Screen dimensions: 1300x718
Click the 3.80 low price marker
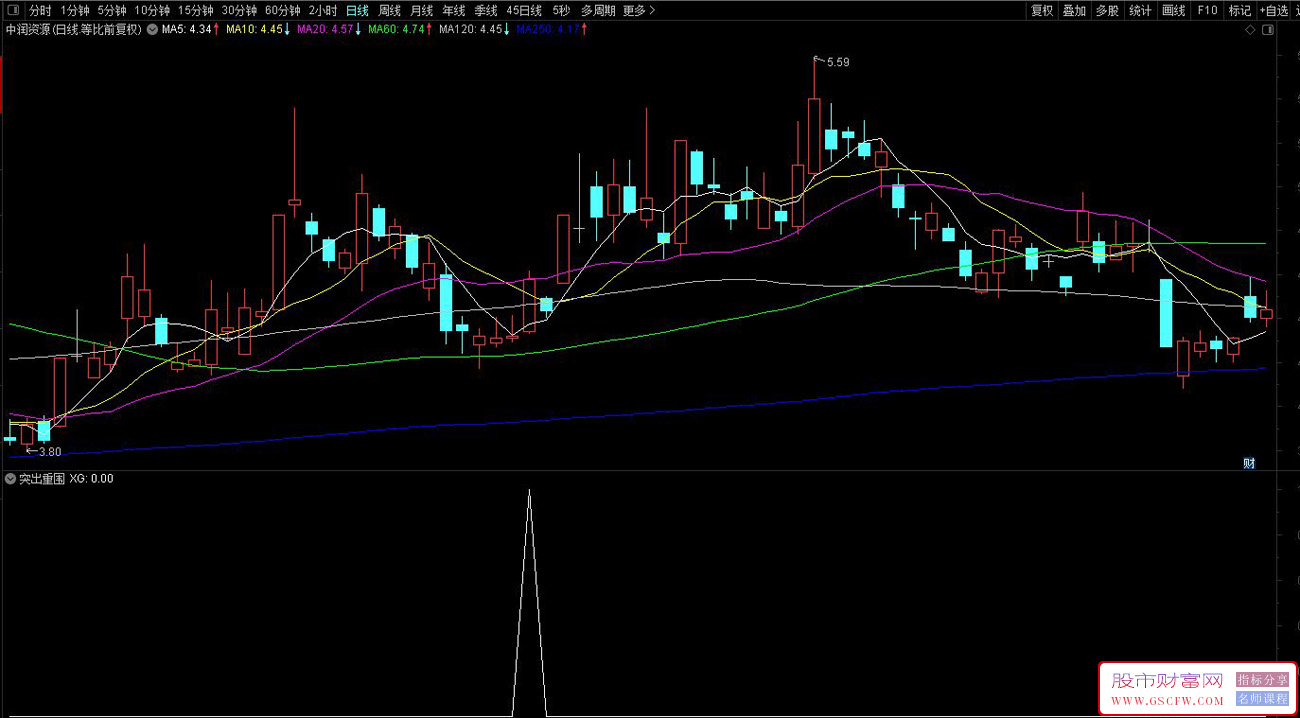(49, 452)
